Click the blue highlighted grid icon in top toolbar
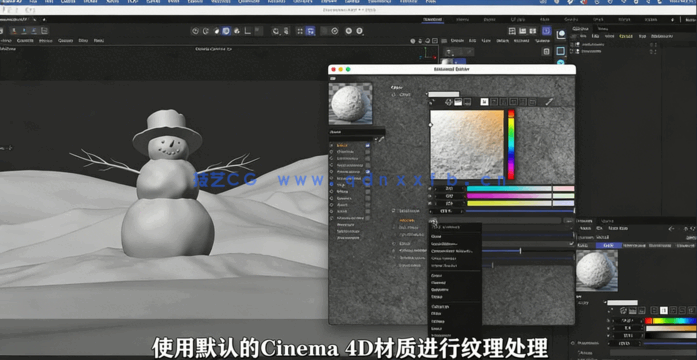 coord(311,31)
